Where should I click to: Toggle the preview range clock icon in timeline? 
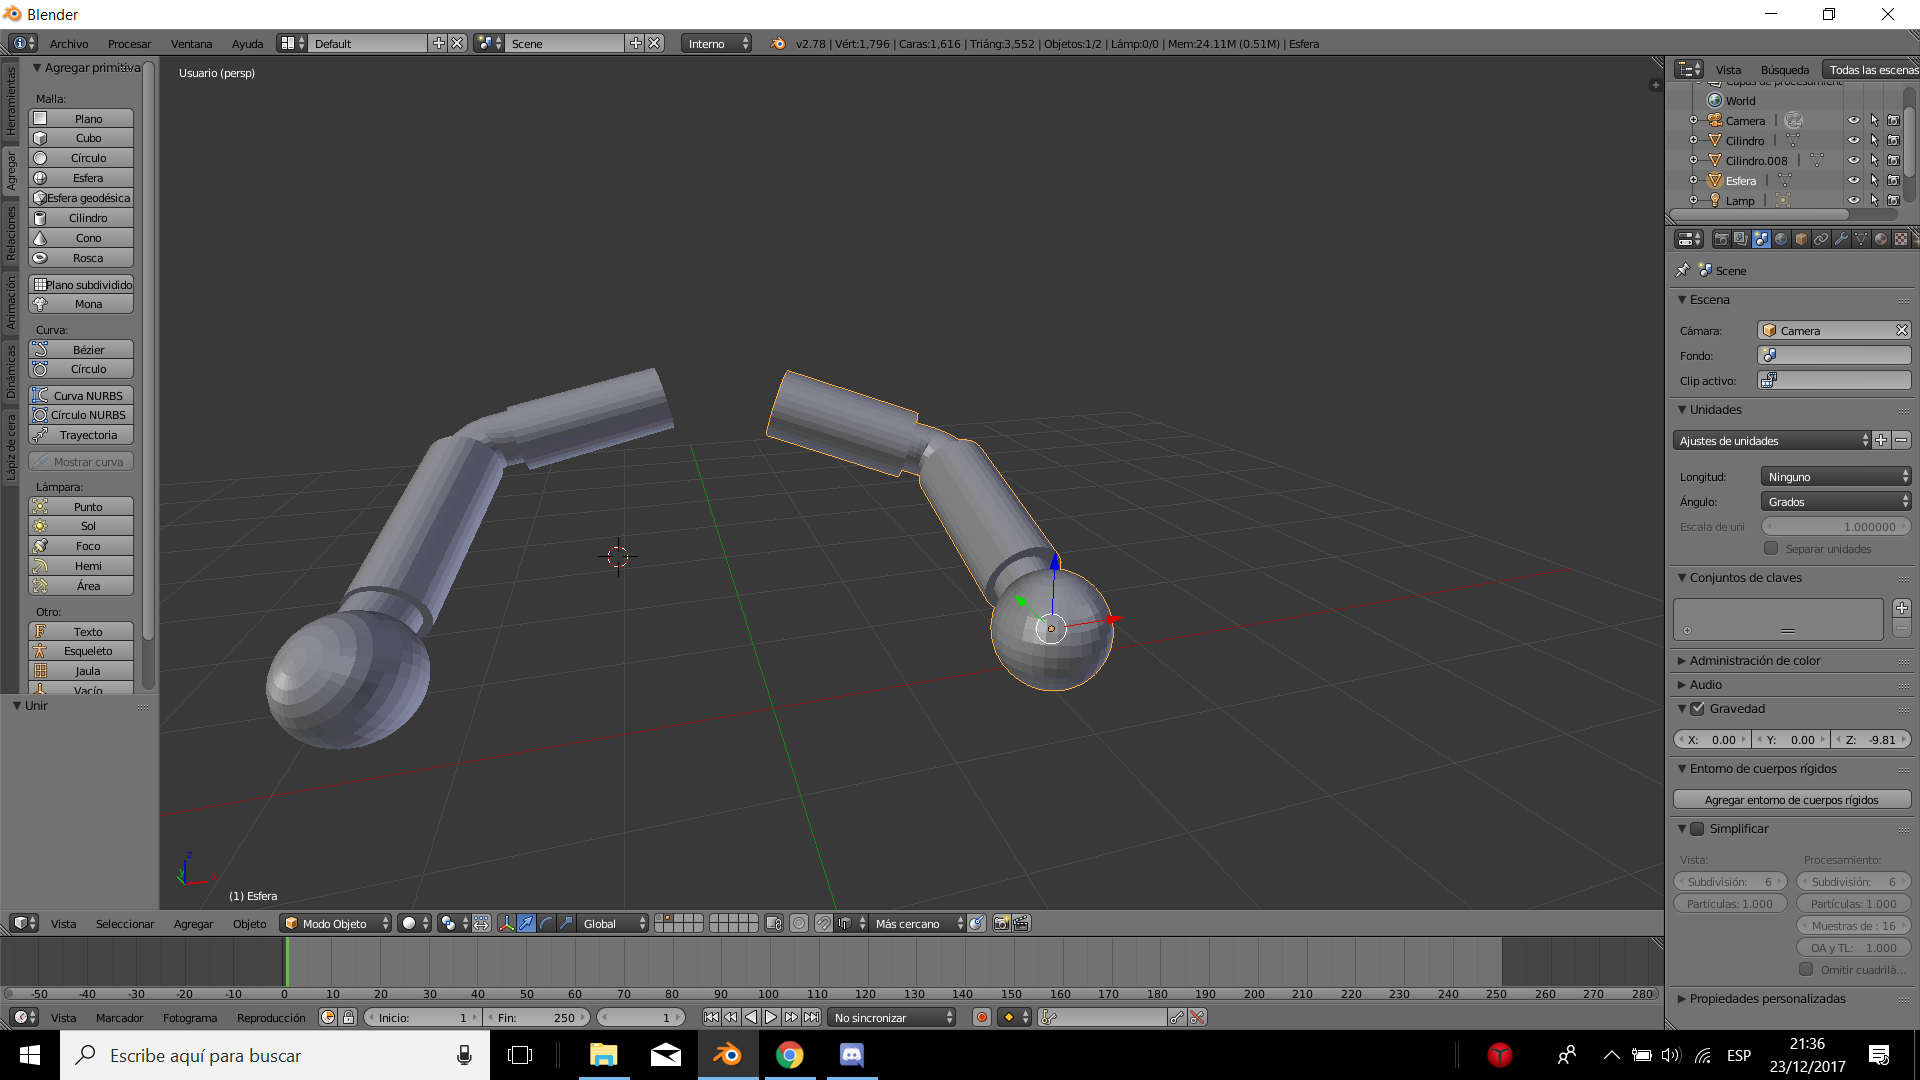click(x=328, y=1017)
